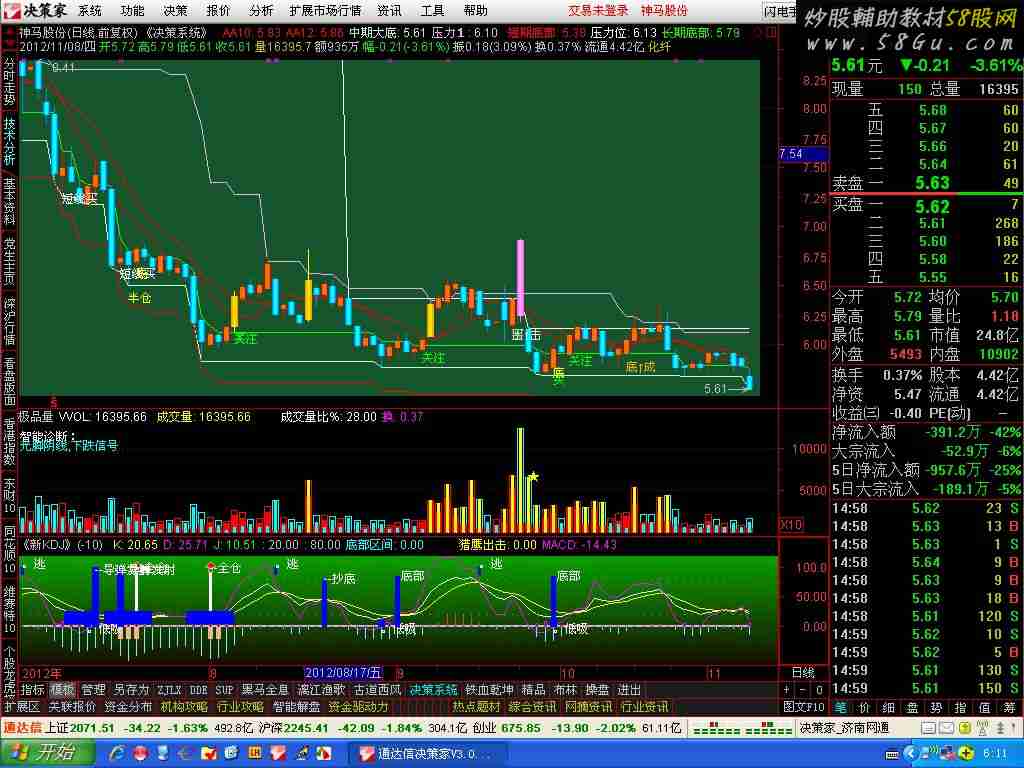Image resolution: width=1024 pixels, height=768 pixels.
Task: Open the envelope message icon in status bar
Action: pos(946,728)
